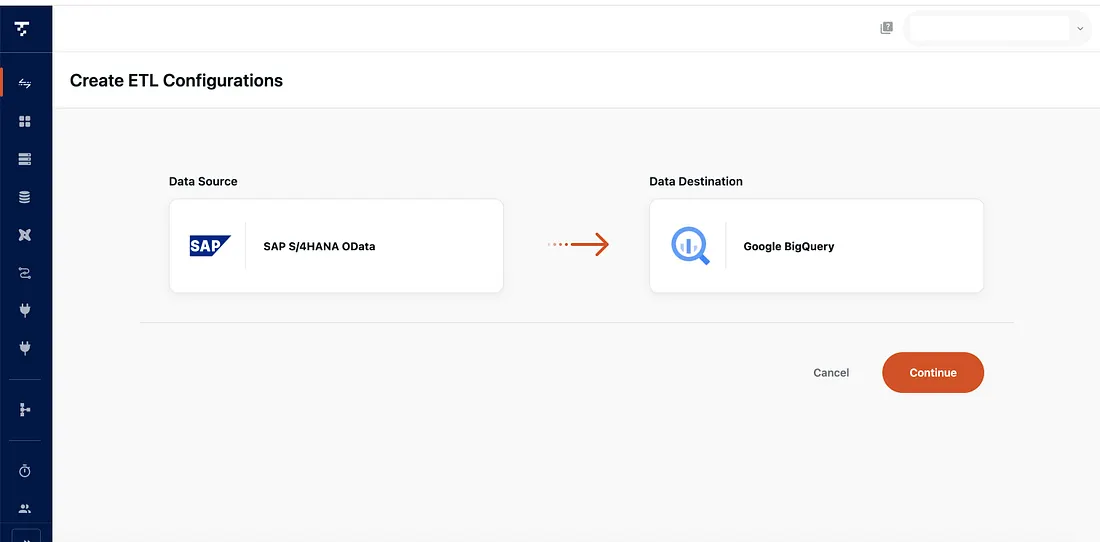1100x542 pixels.
Task: Select the Google BigQuery destination card
Action: (816, 246)
